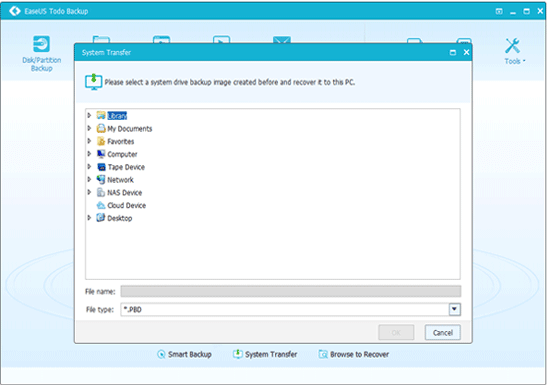The image size is (550, 385).
Task: Select NAS Device in the tree
Action: tap(125, 192)
